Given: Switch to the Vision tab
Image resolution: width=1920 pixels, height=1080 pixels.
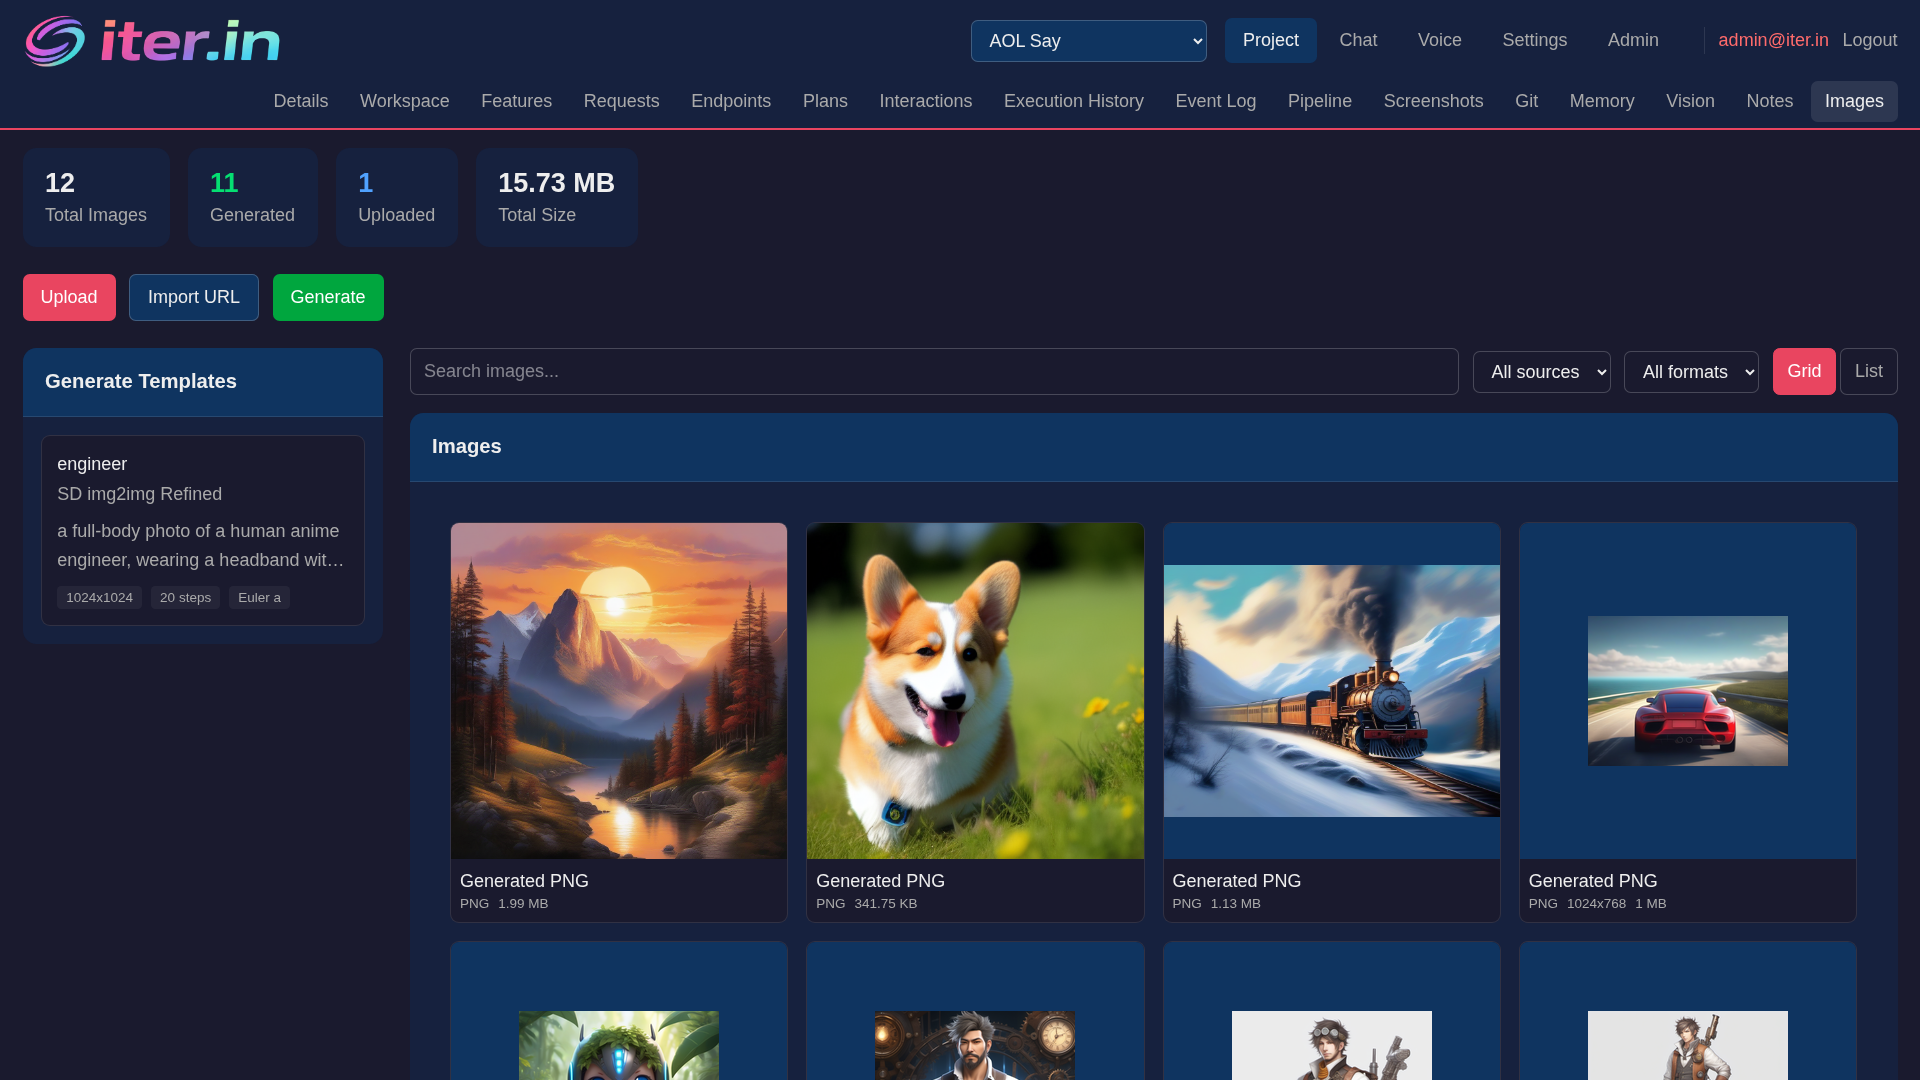Looking at the screenshot, I should tap(1690, 101).
